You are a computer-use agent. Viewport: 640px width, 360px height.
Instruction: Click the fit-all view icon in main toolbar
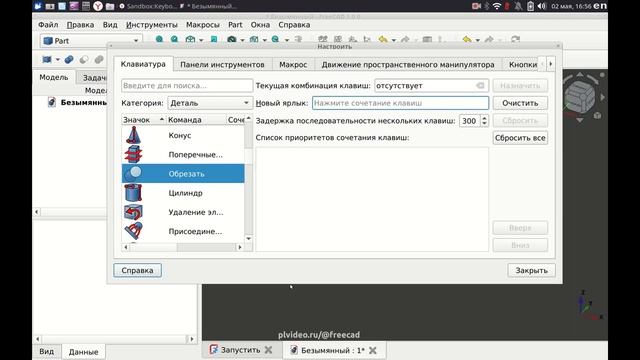tap(159, 40)
